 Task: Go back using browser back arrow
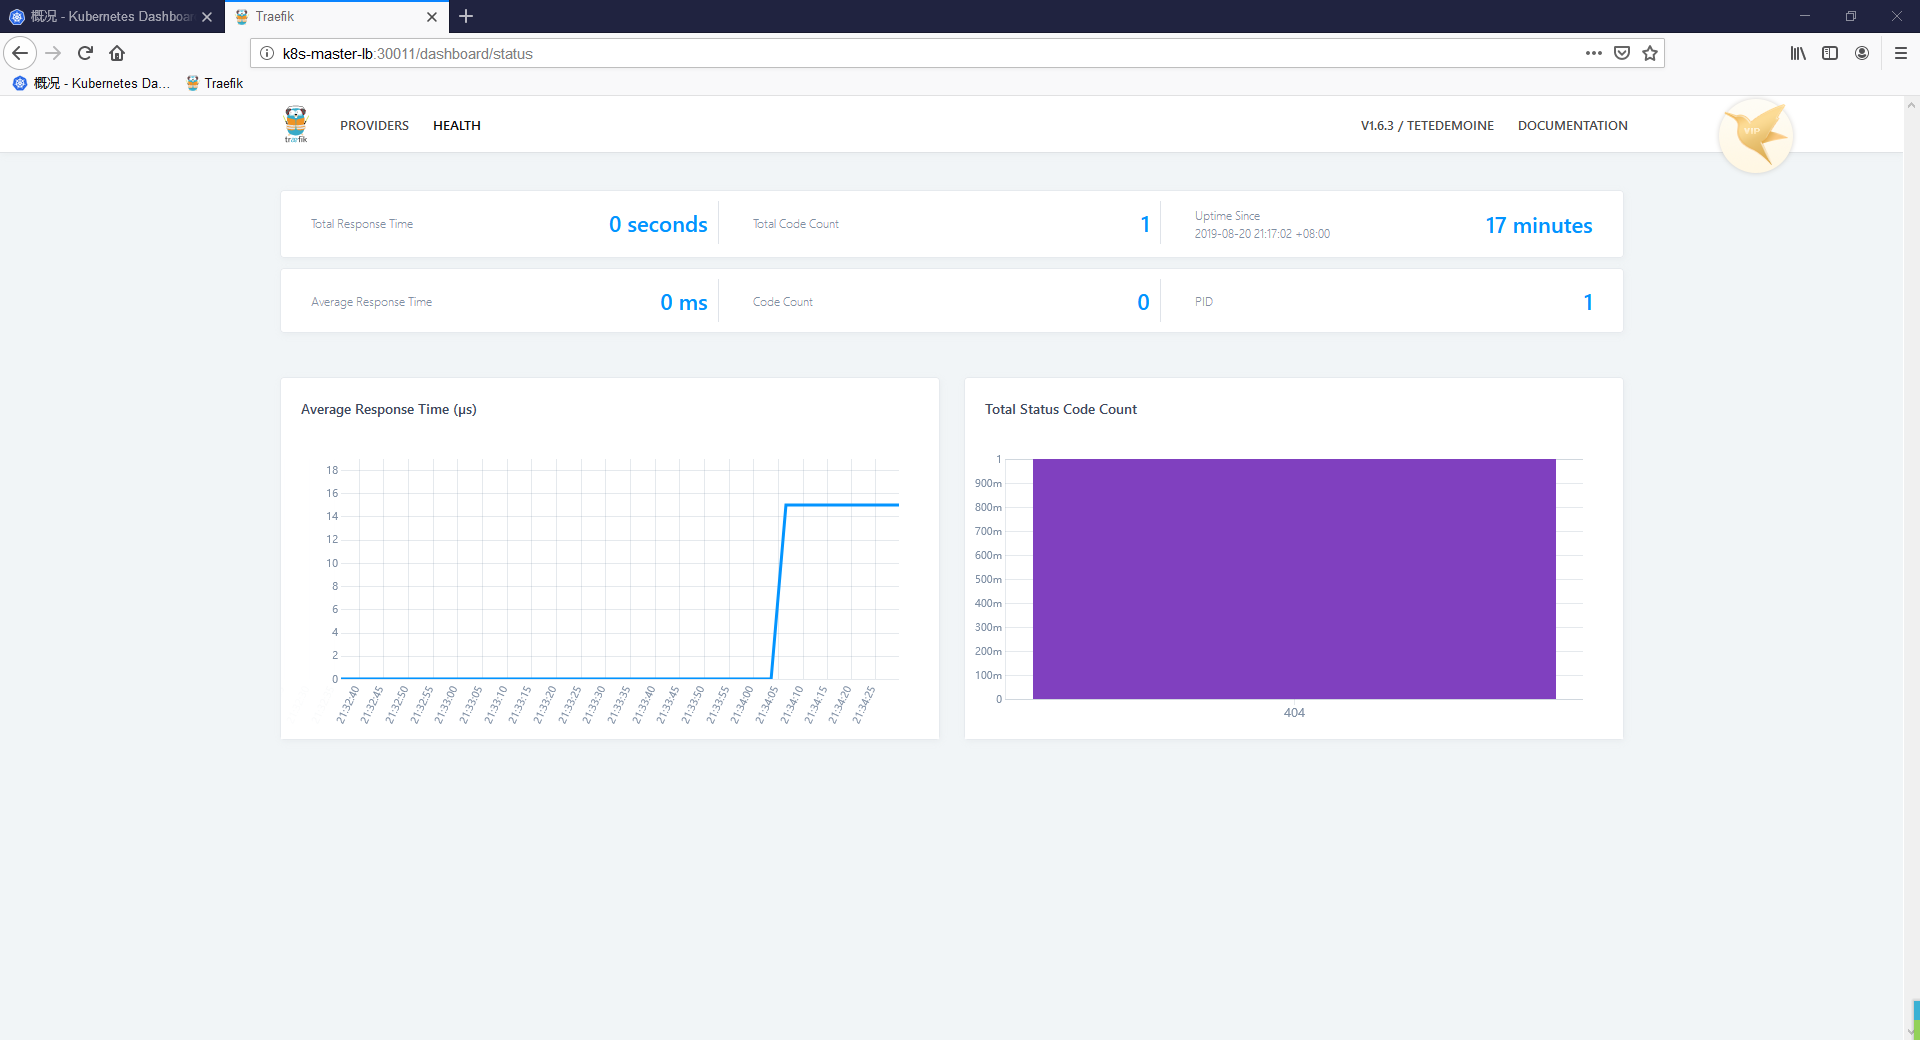click(x=20, y=53)
